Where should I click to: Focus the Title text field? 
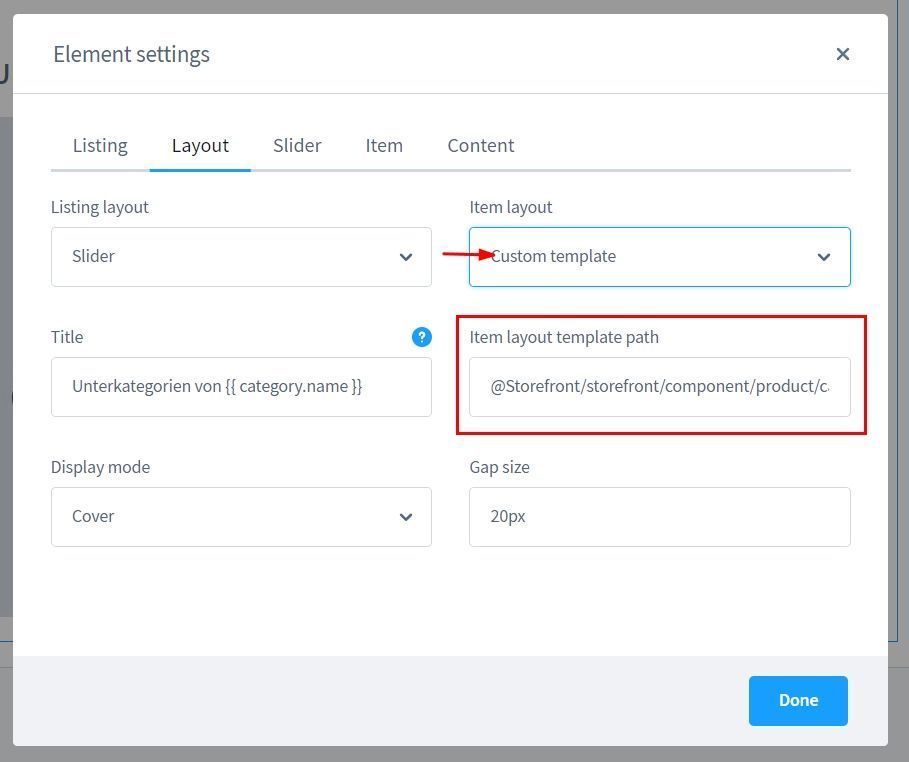pos(240,387)
